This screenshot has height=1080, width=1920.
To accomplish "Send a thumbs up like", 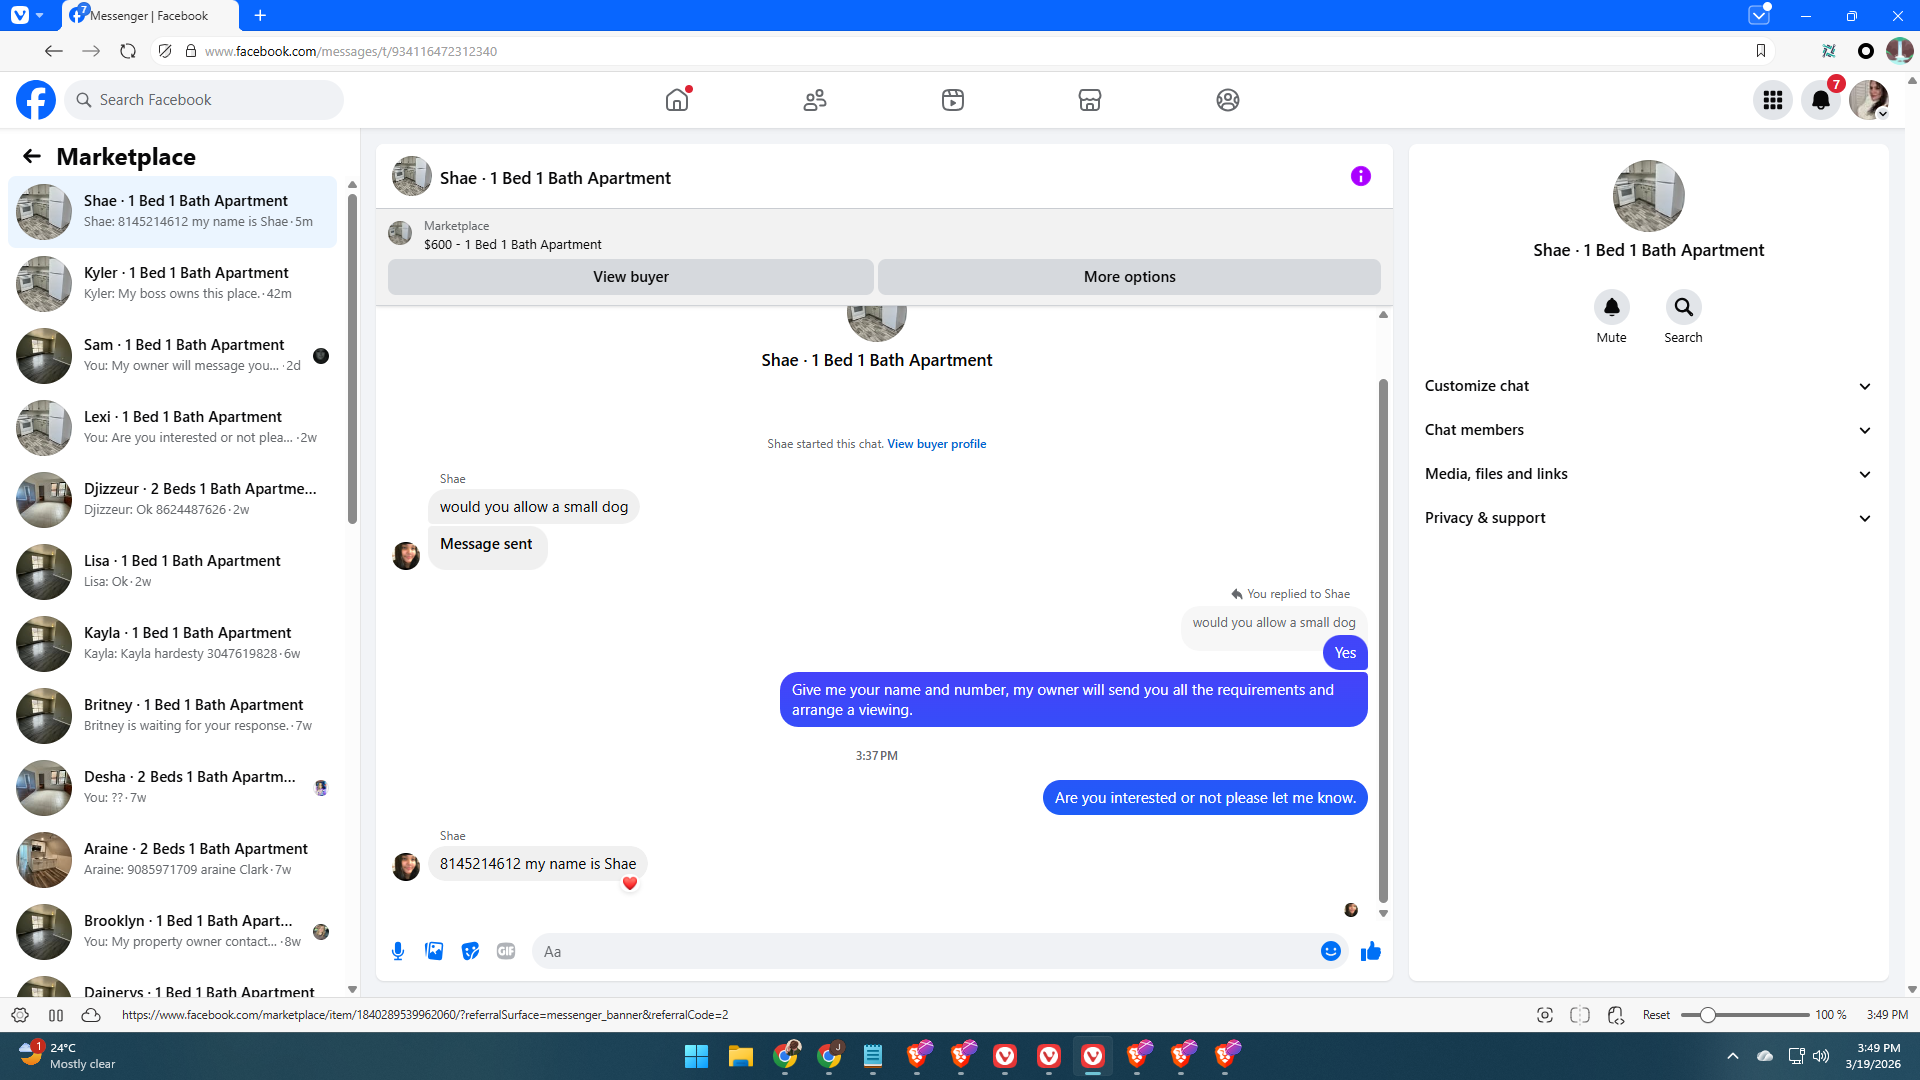I will pyautogui.click(x=1370, y=951).
